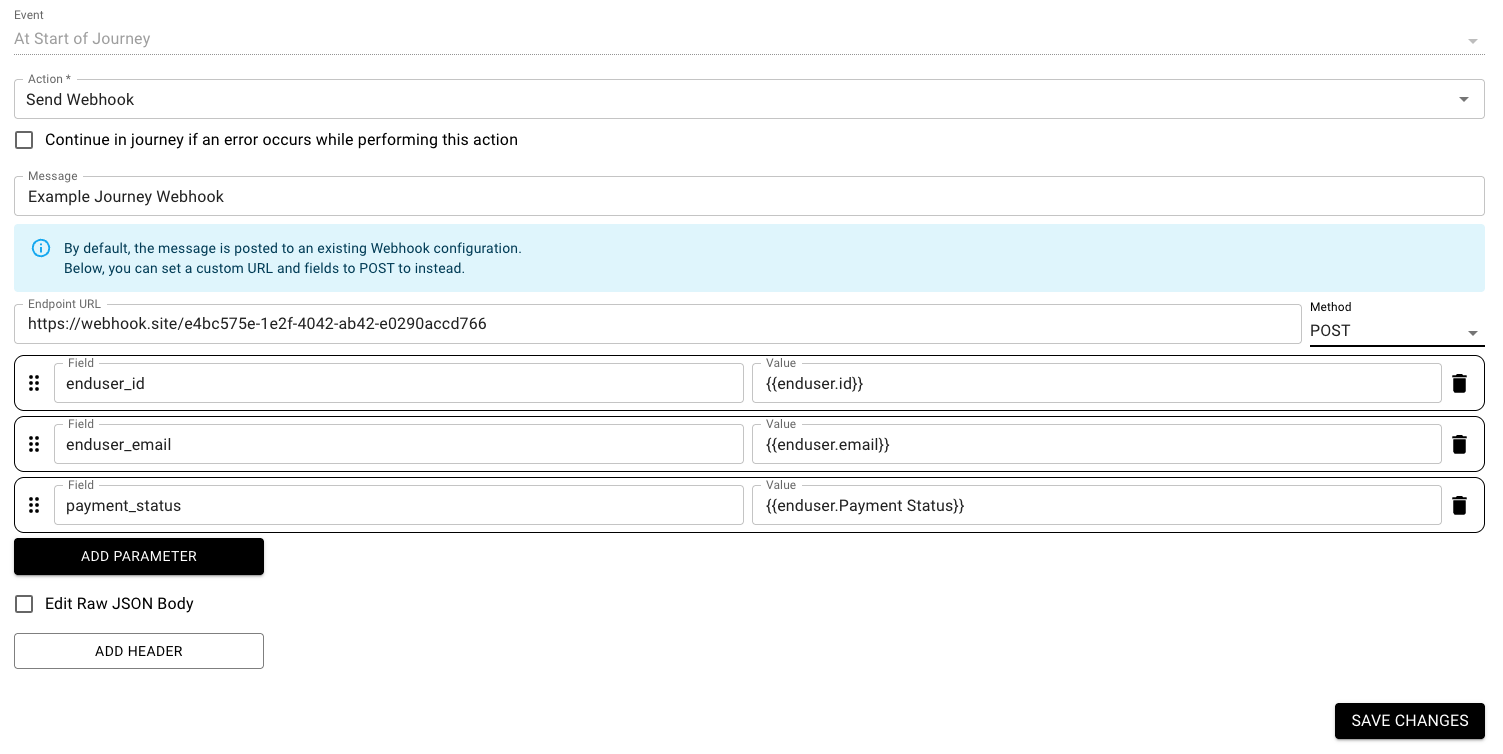
Task: Edit the {{enduser.email}} Value input
Action: click(x=1097, y=444)
